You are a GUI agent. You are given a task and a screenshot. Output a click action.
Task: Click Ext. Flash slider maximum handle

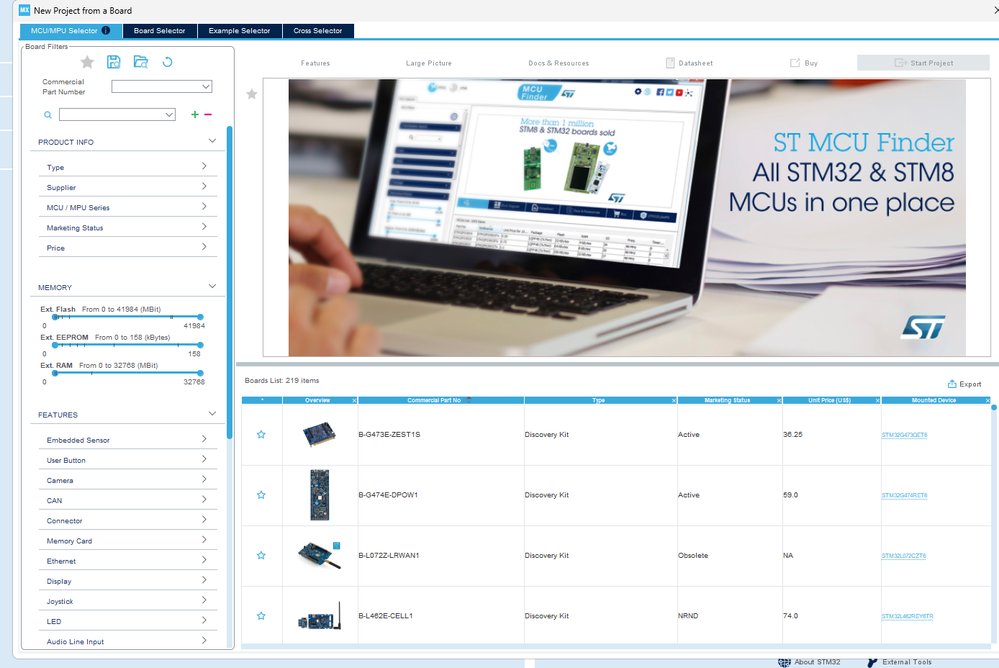point(200,317)
